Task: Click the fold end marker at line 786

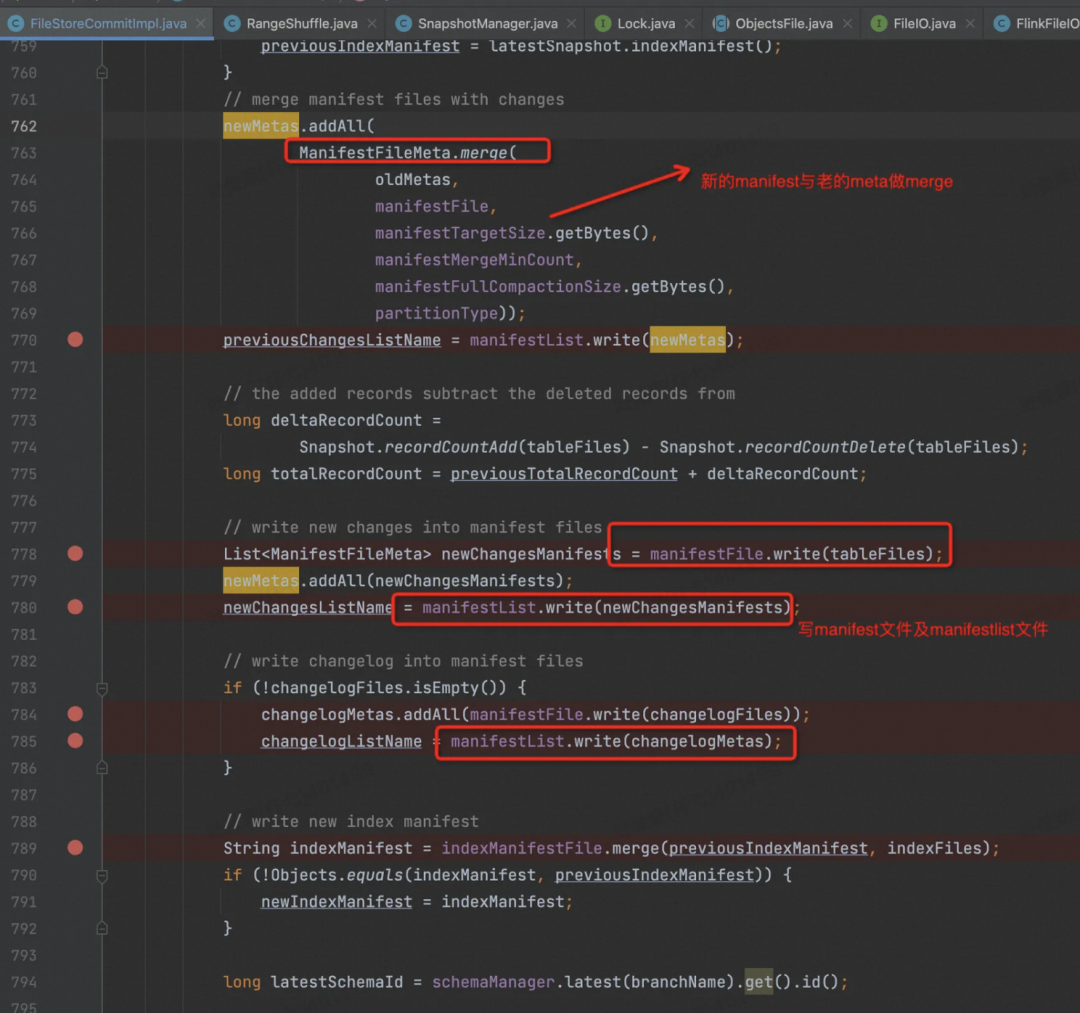Action: coord(102,768)
